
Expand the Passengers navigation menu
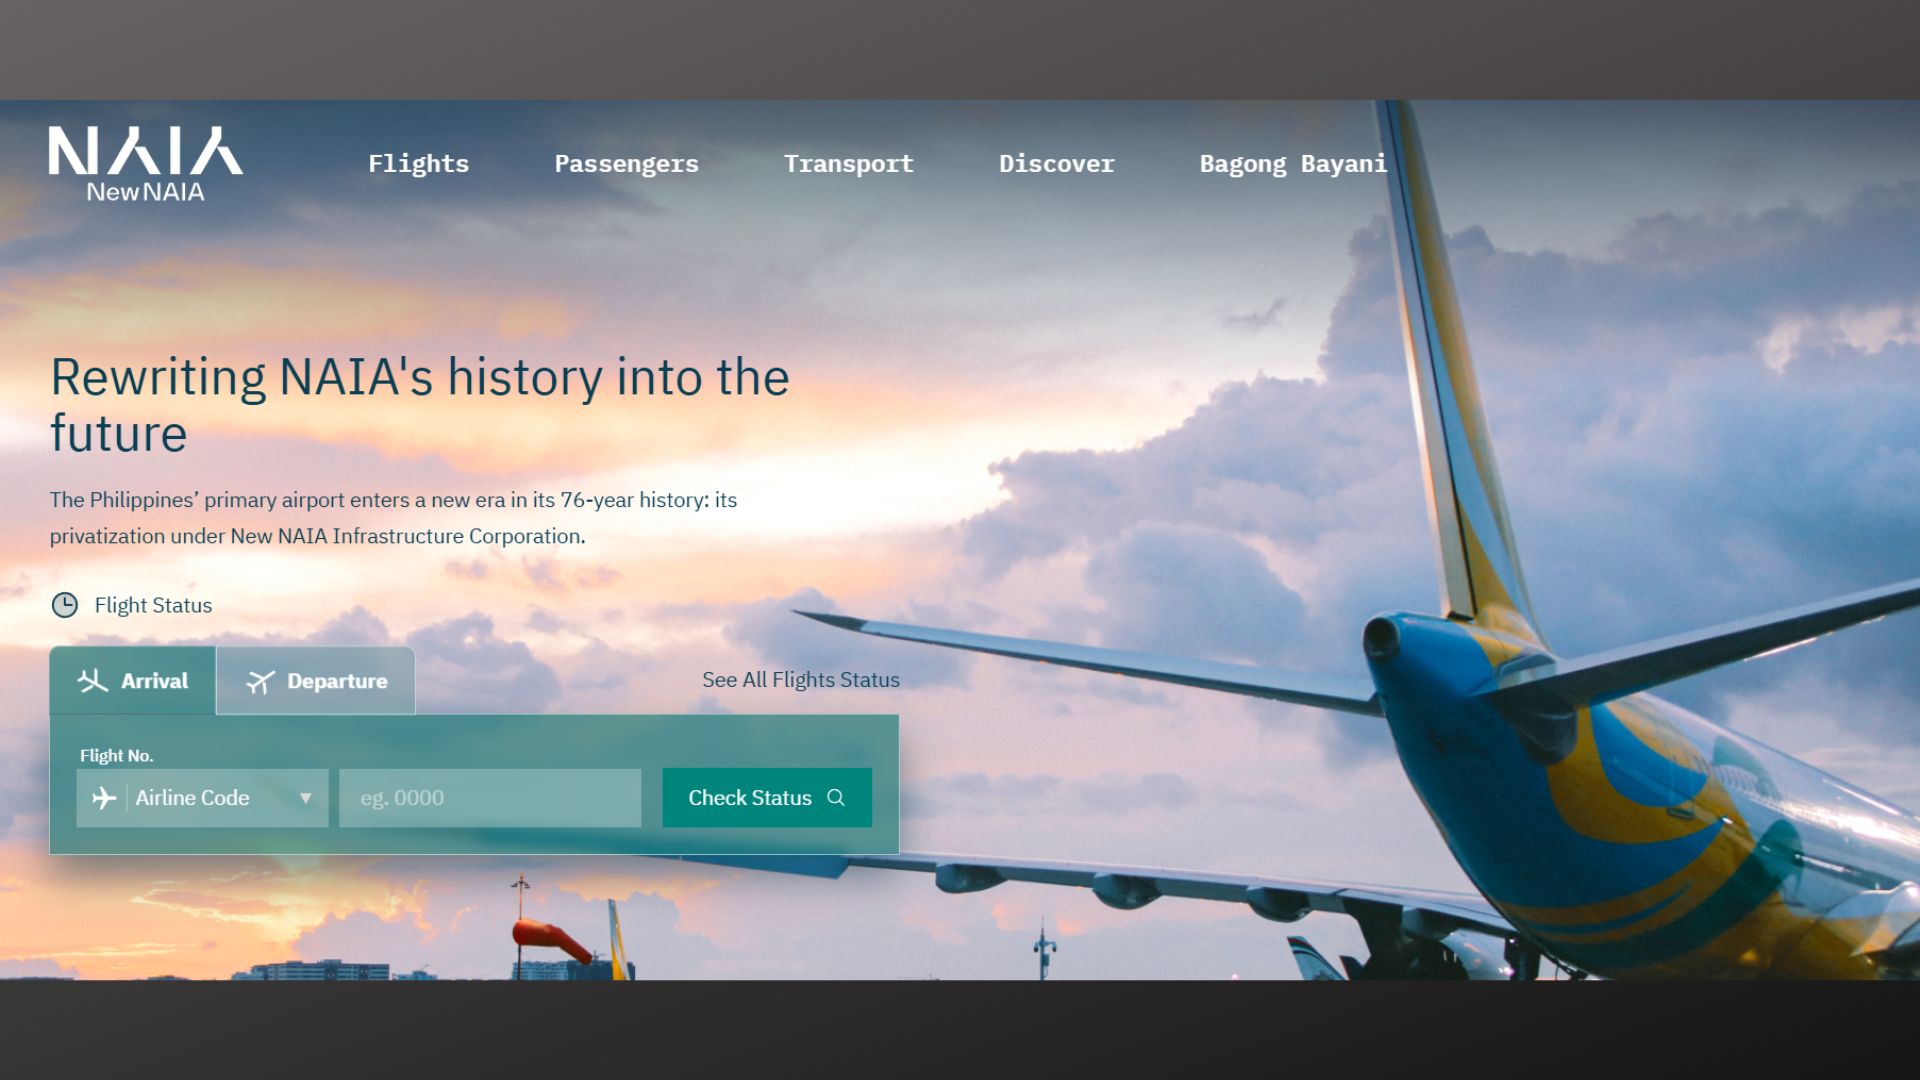click(626, 162)
